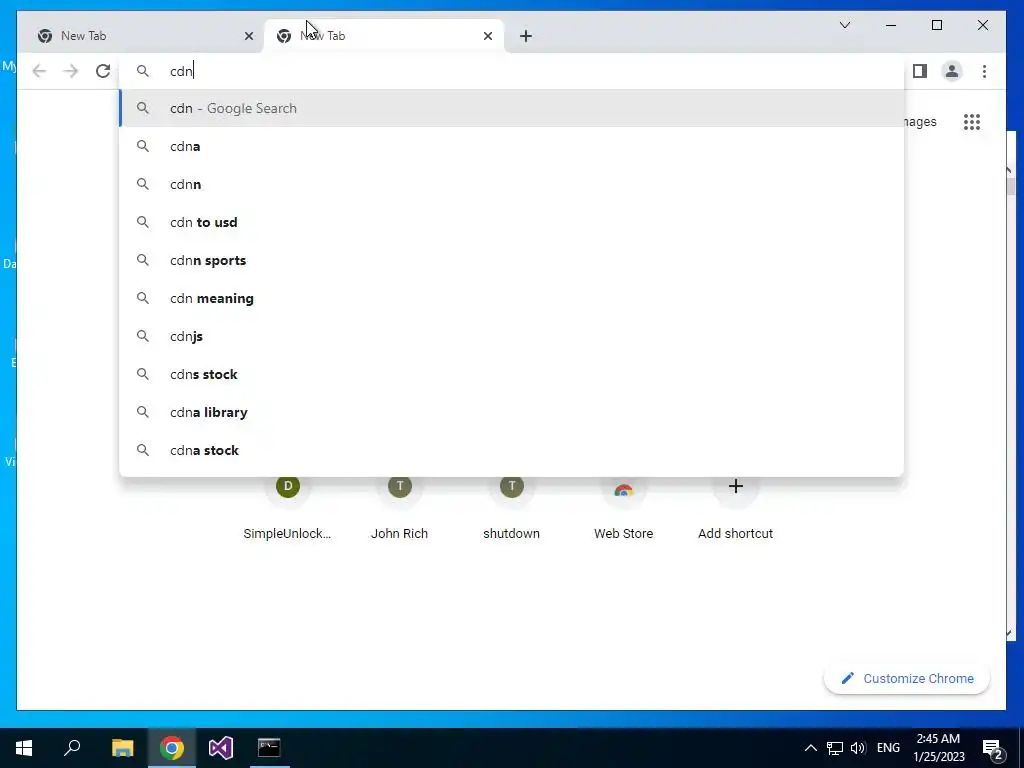The image size is (1024, 768).
Task: Open the Windows Start menu
Action: point(24,747)
